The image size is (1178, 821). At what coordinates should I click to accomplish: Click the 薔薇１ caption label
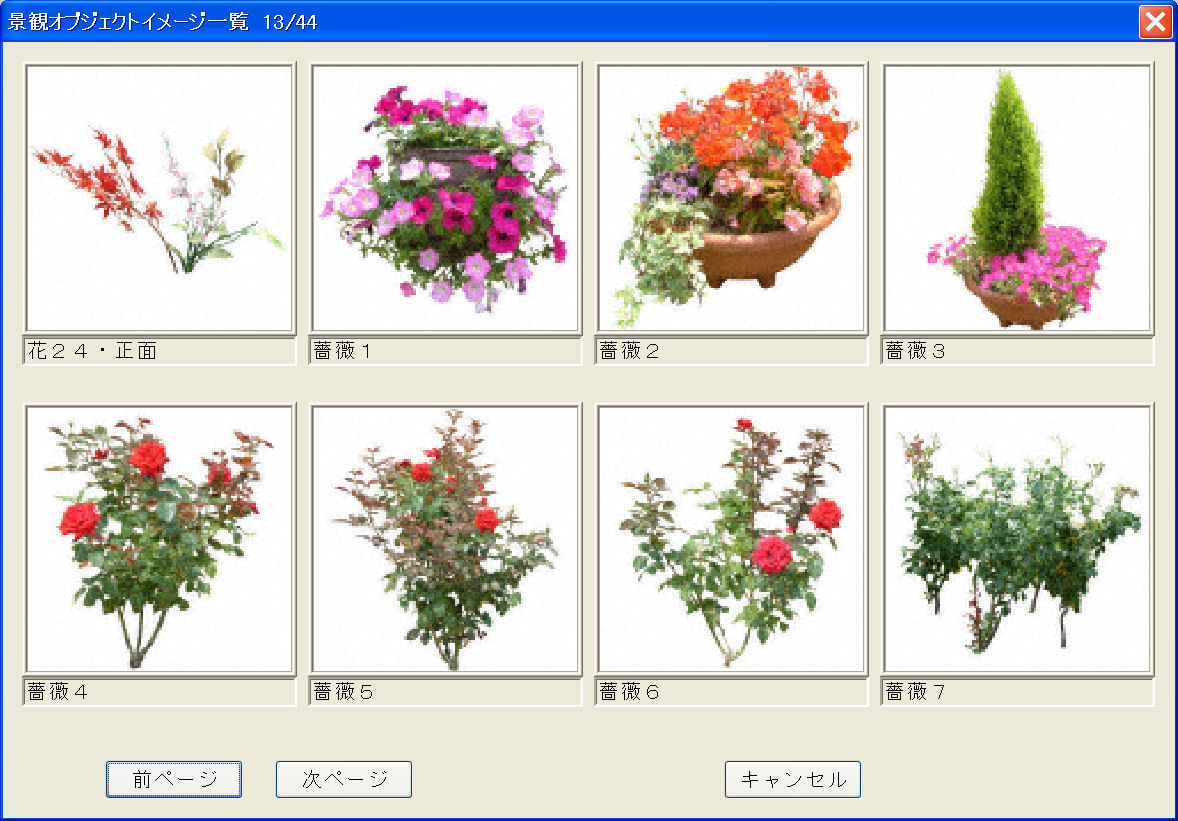tap(446, 351)
